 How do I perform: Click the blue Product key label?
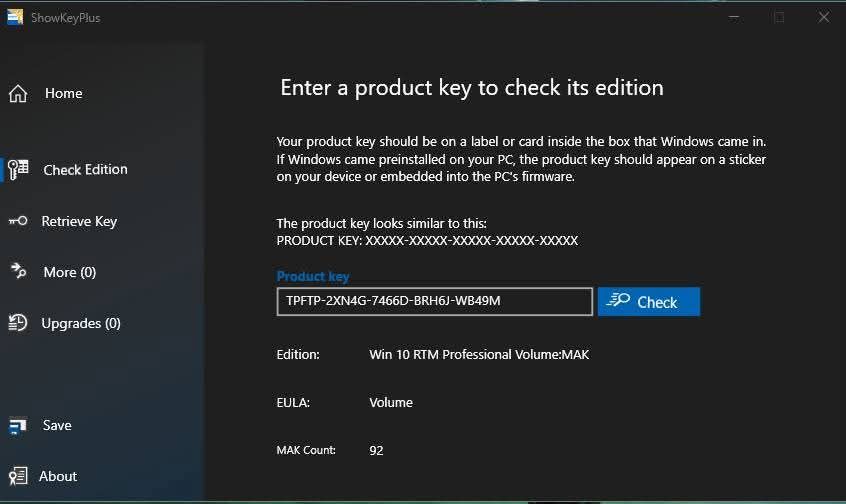coord(313,276)
